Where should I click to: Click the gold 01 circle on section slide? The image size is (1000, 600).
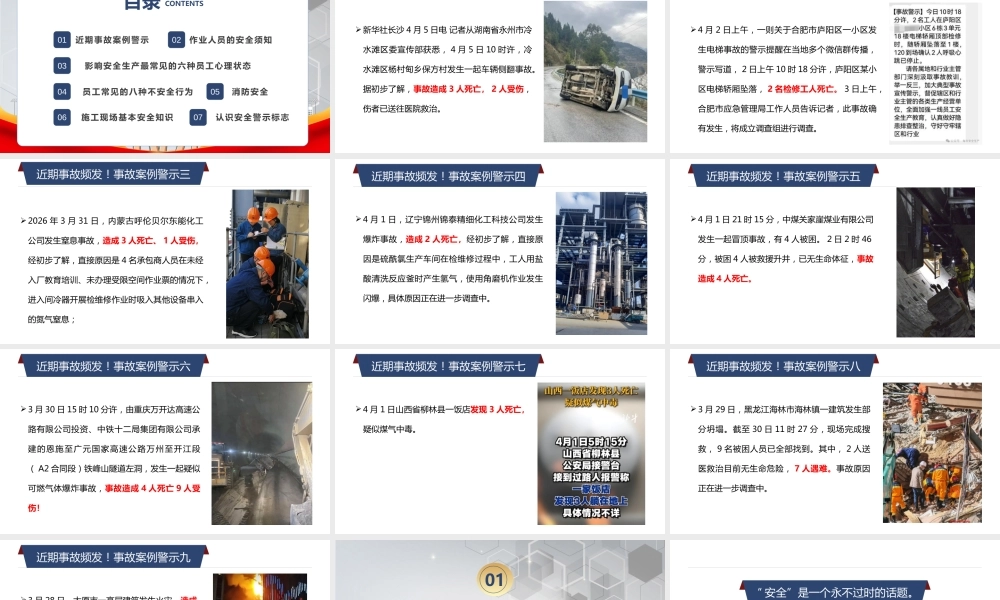(494, 580)
